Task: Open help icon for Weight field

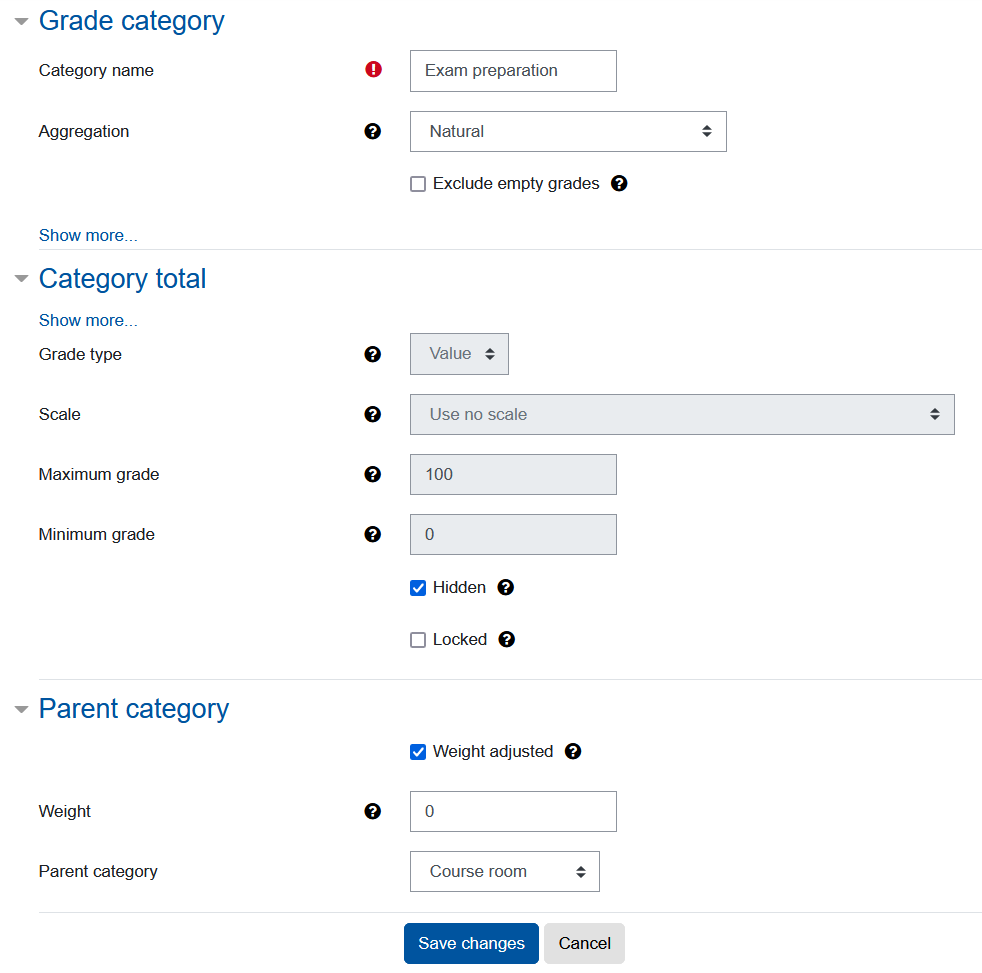Action: (x=373, y=811)
